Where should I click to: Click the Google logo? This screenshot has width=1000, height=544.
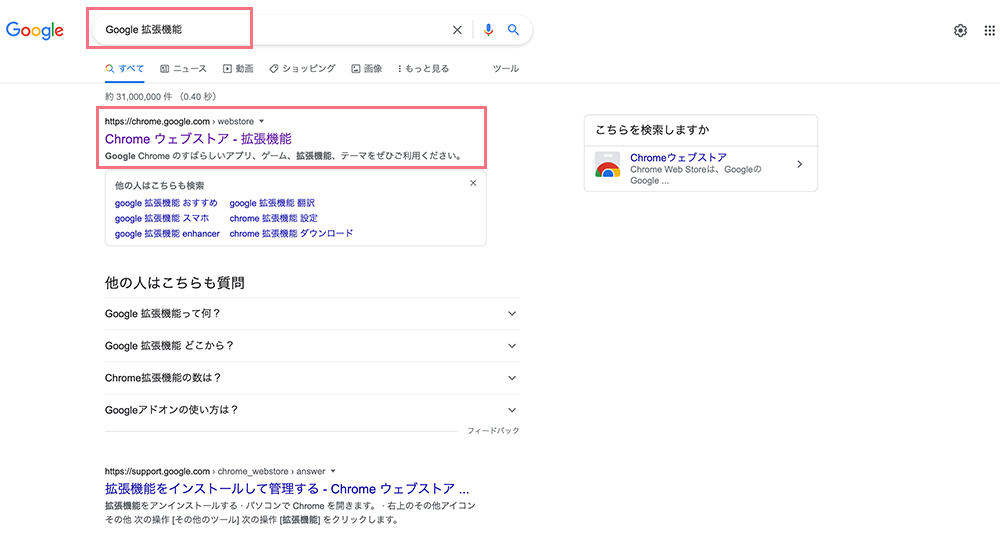tap(35, 30)
